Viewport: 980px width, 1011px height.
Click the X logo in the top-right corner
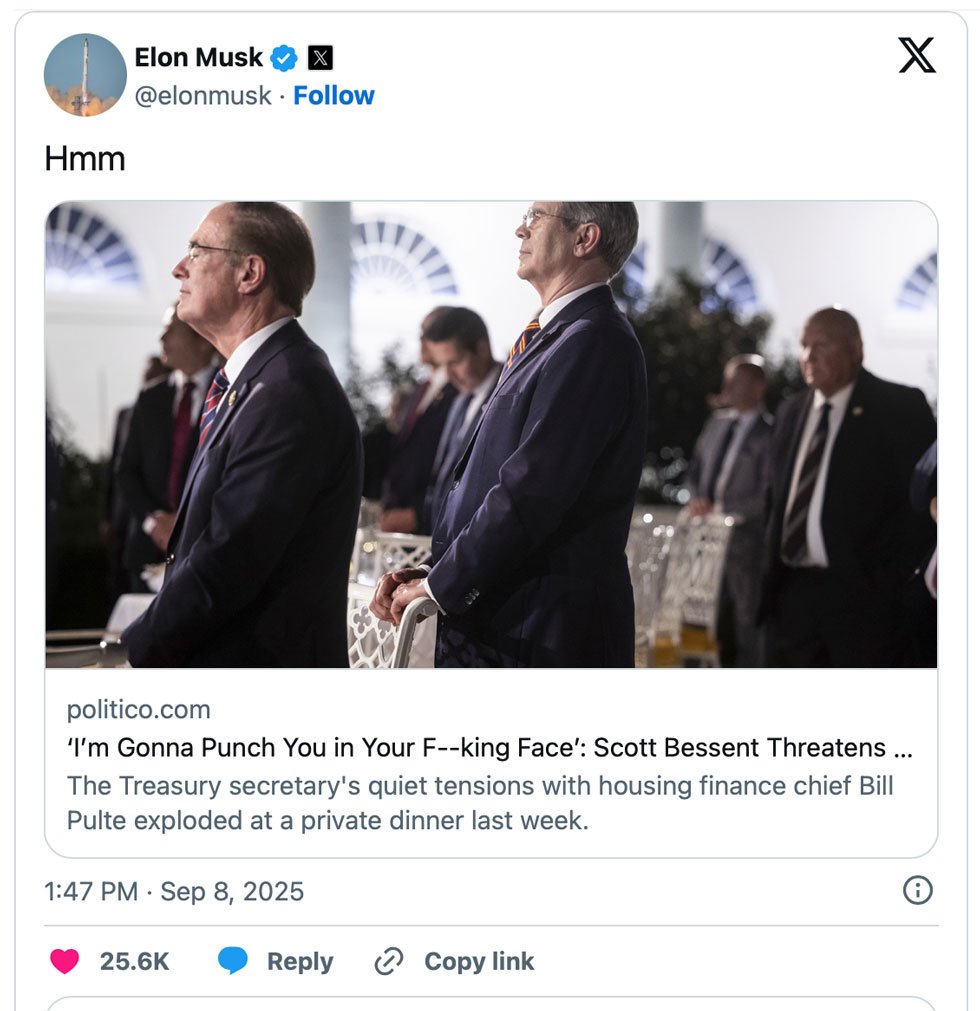tap(916, 56)
